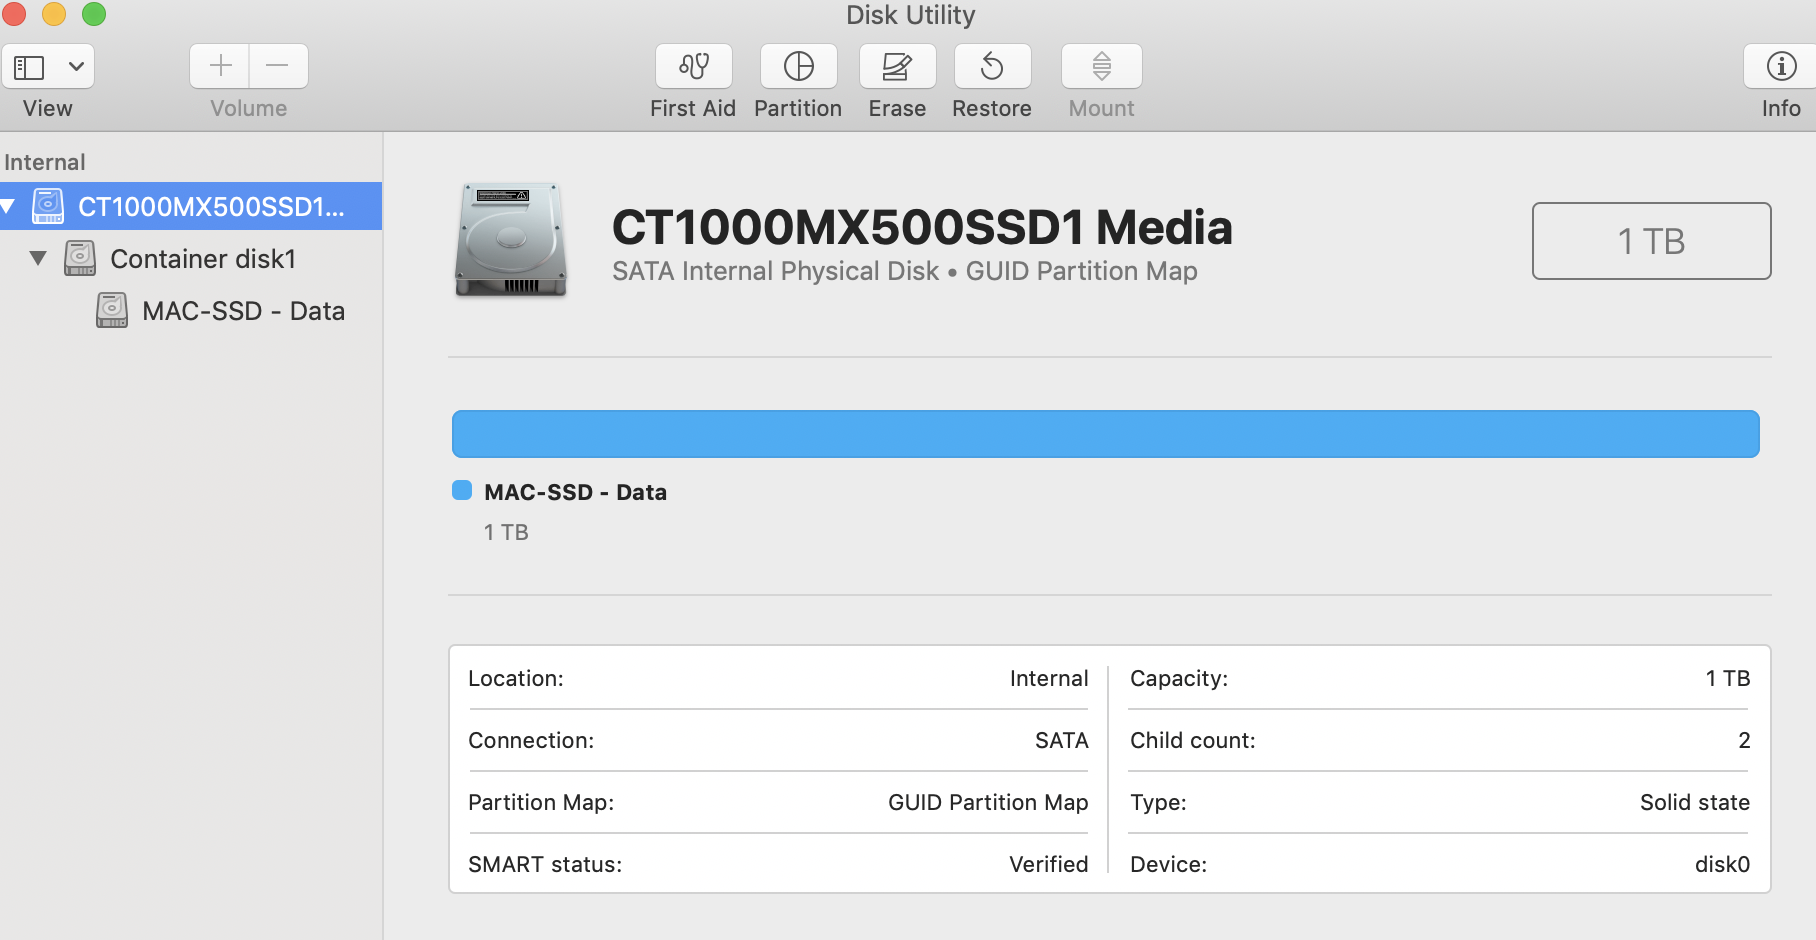1816x940 pixels.
Task: Click the CT1000MX500SSD1 Media title
Action: pyautogui.click(x=922, y=227)
